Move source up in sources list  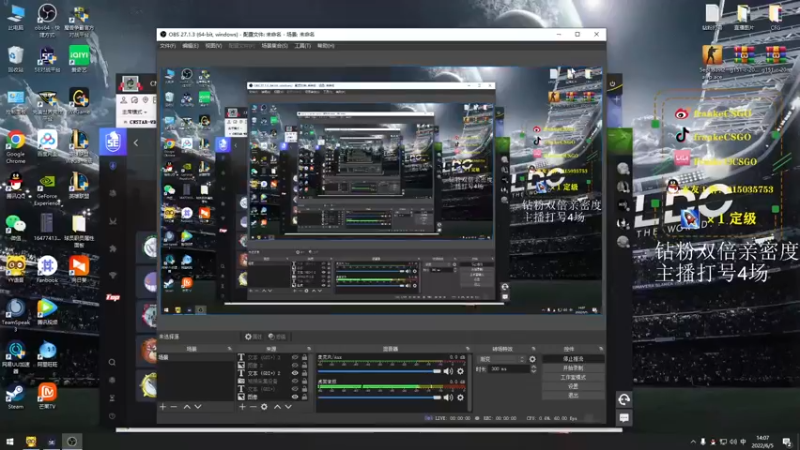coord(277,407)
